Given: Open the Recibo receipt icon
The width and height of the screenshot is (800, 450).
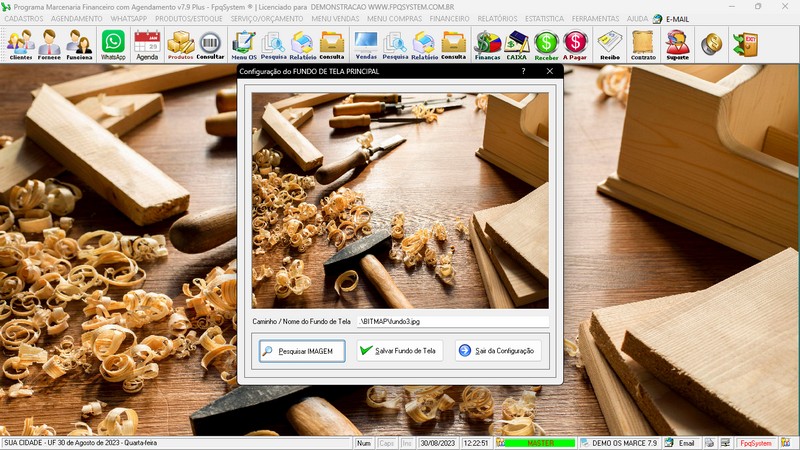Looking at the screenshot, I should (x=610, y=44).
